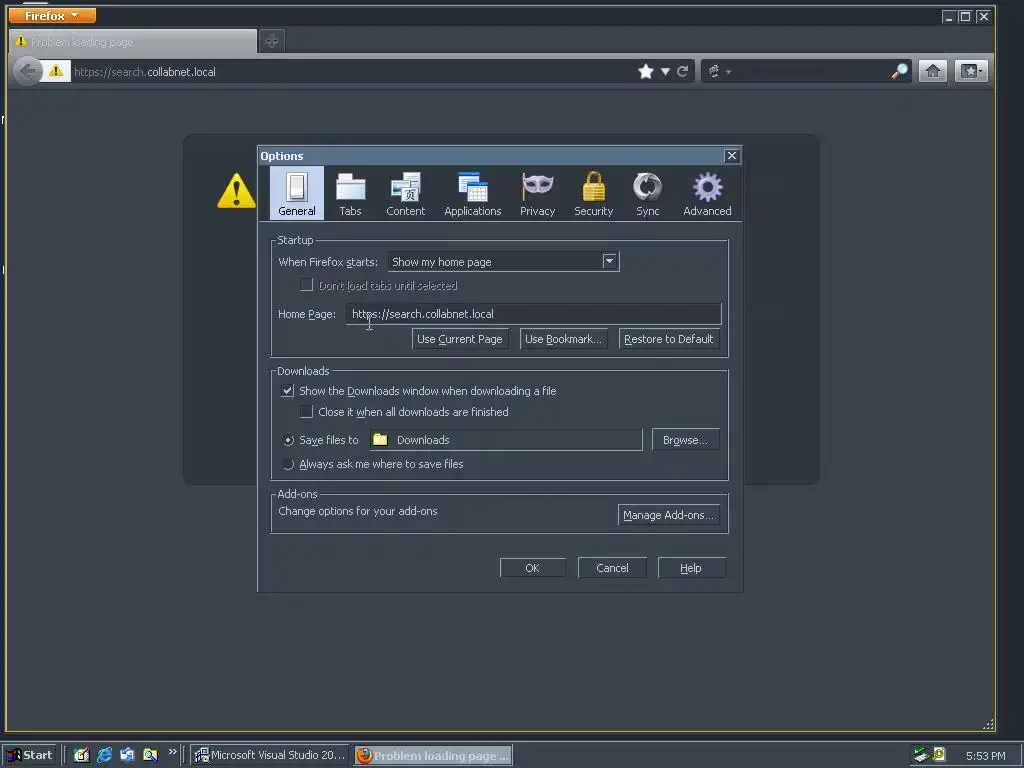The width and height of the screenshot is (1024, 768).
Task: Click the Home toolbar button
Action: (933, 71)
